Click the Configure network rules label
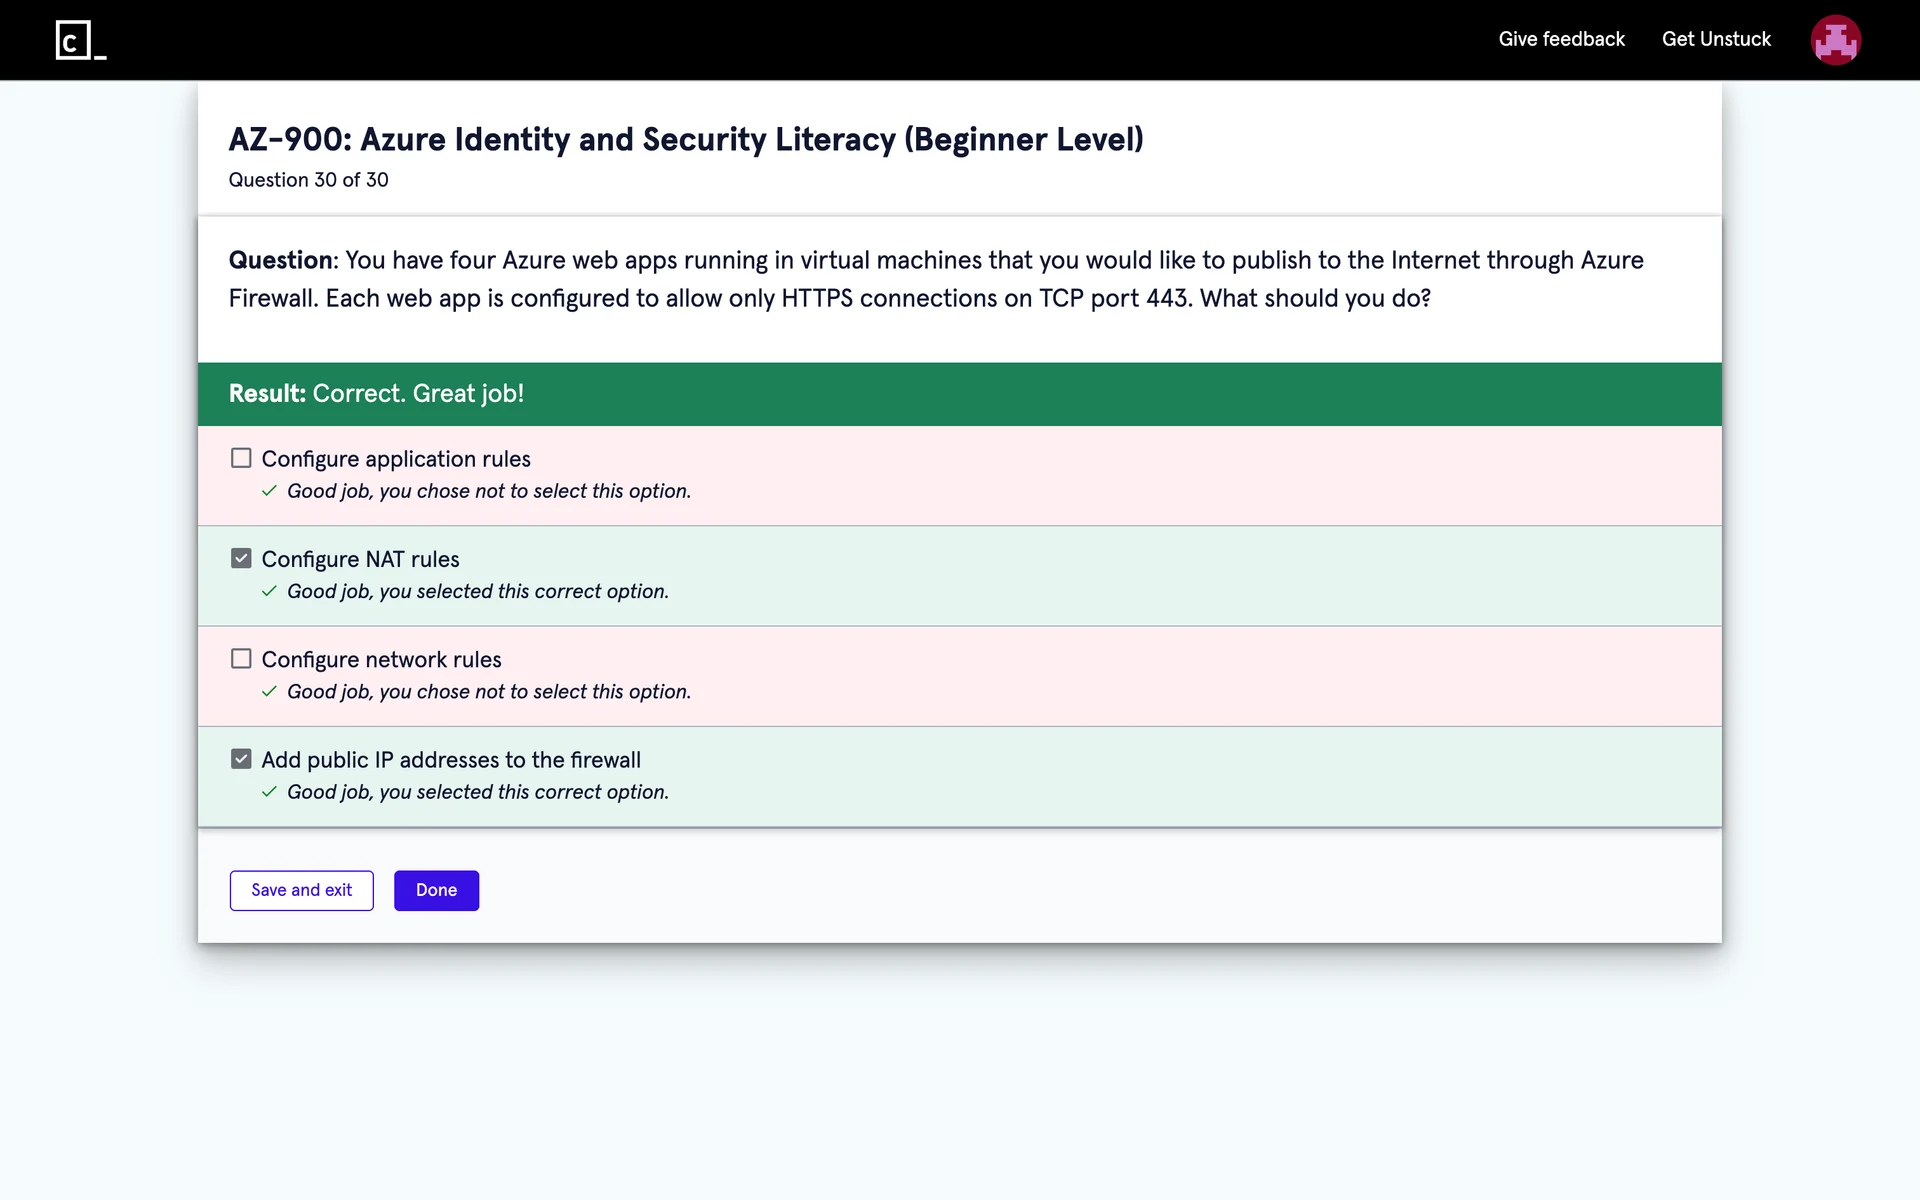The image size is (1920, 1200). pos(381,660)
